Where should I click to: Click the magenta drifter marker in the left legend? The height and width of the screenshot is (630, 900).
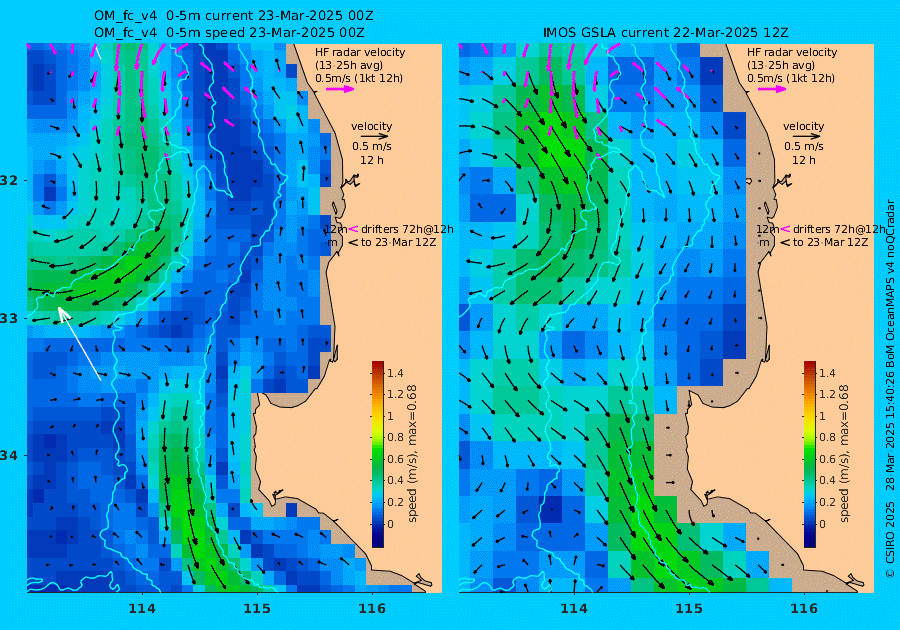[x=354, y=229]
